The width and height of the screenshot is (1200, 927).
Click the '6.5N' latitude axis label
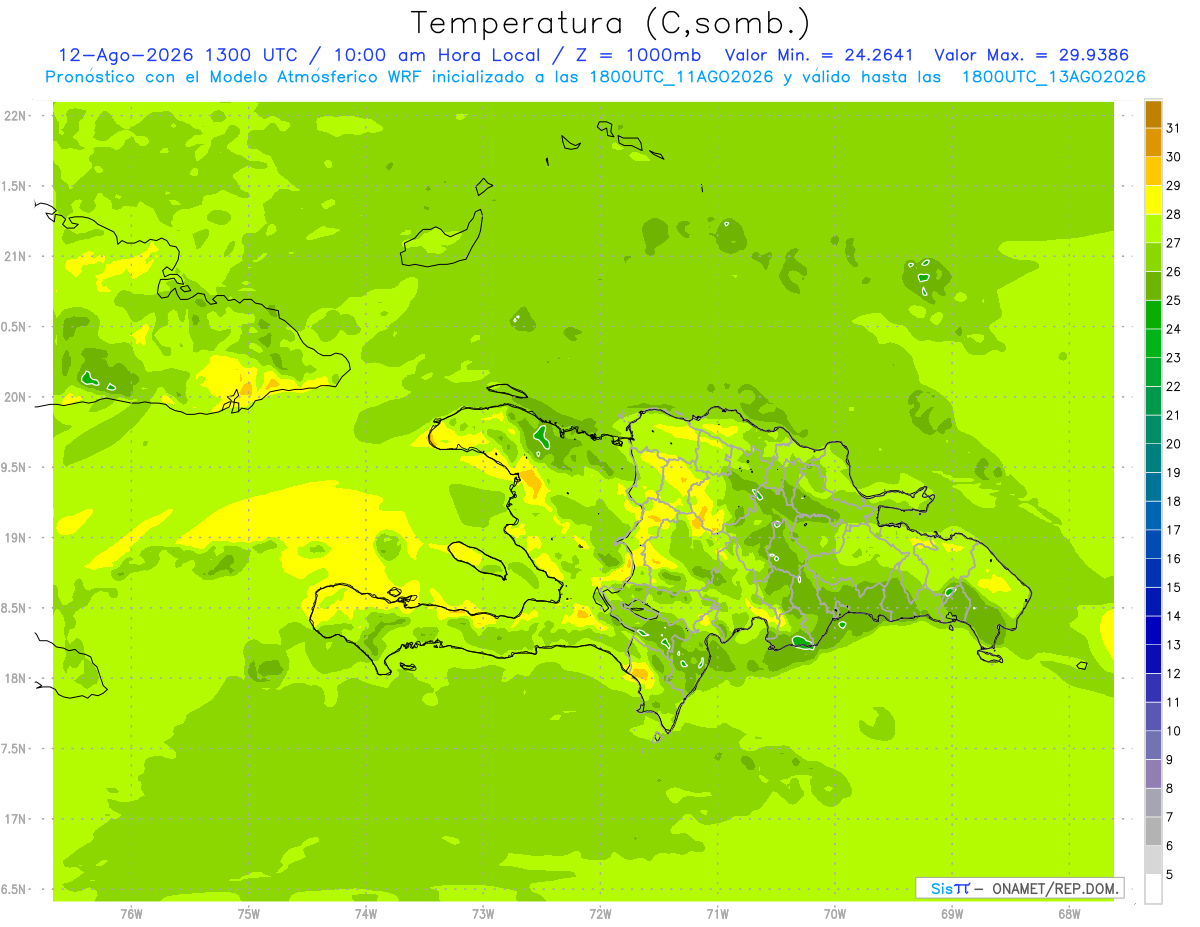click(x=15, y=889)
